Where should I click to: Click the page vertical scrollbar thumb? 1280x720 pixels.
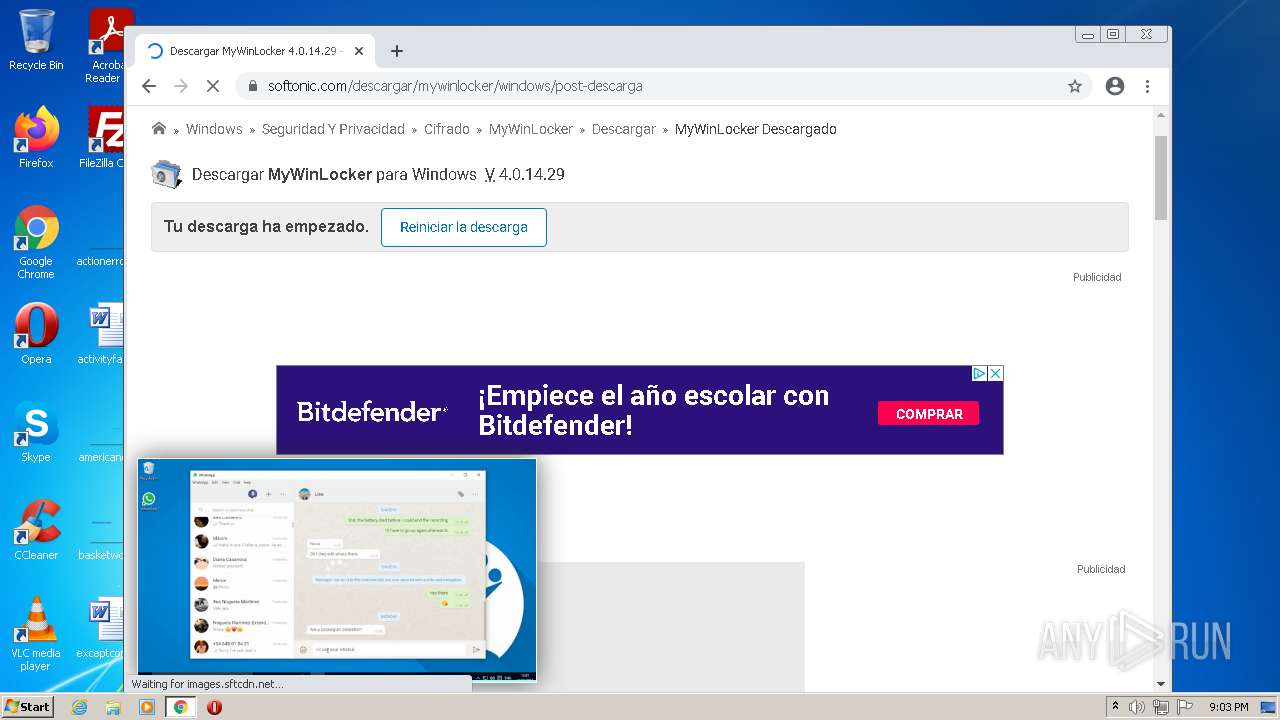tap(1160, 176)
